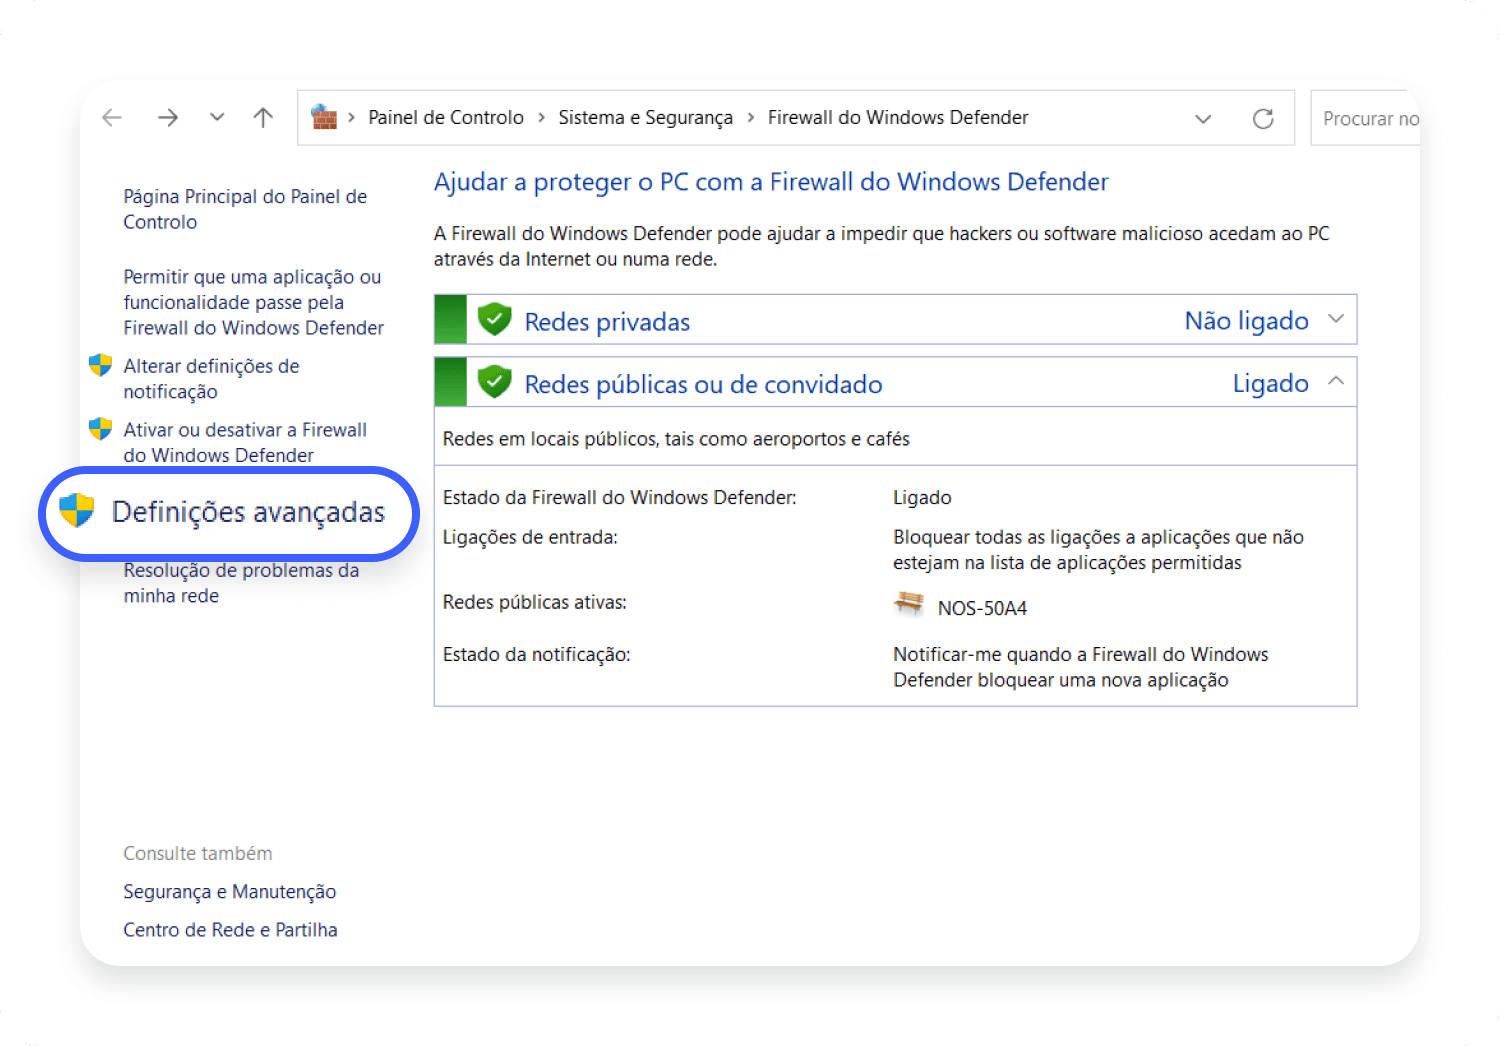Expand the address bar history dropdown
Viewport: 1500px width, 1046px height.
pos(1203,119)
